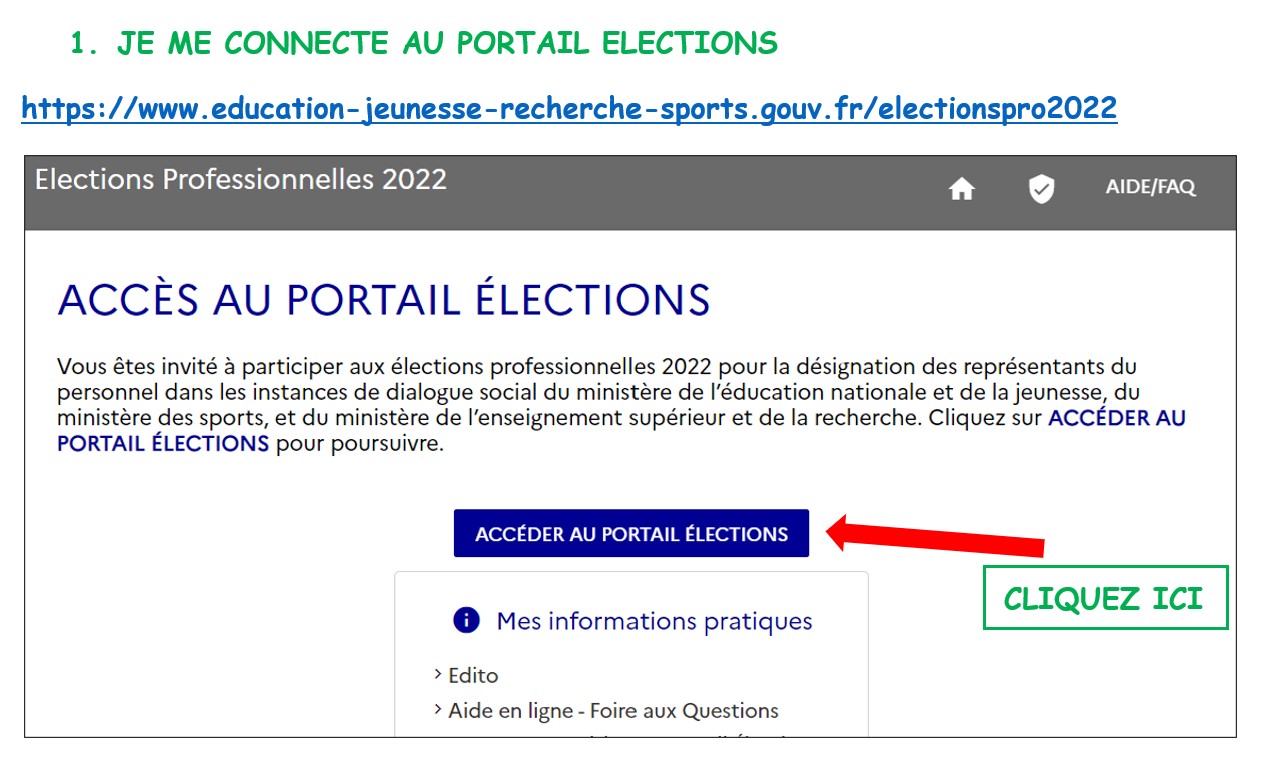Click the green JE ME CONNECTE heading
The height and width of the screenshot is (762, 1264).
pyautogui.click(x=424, y=43)
